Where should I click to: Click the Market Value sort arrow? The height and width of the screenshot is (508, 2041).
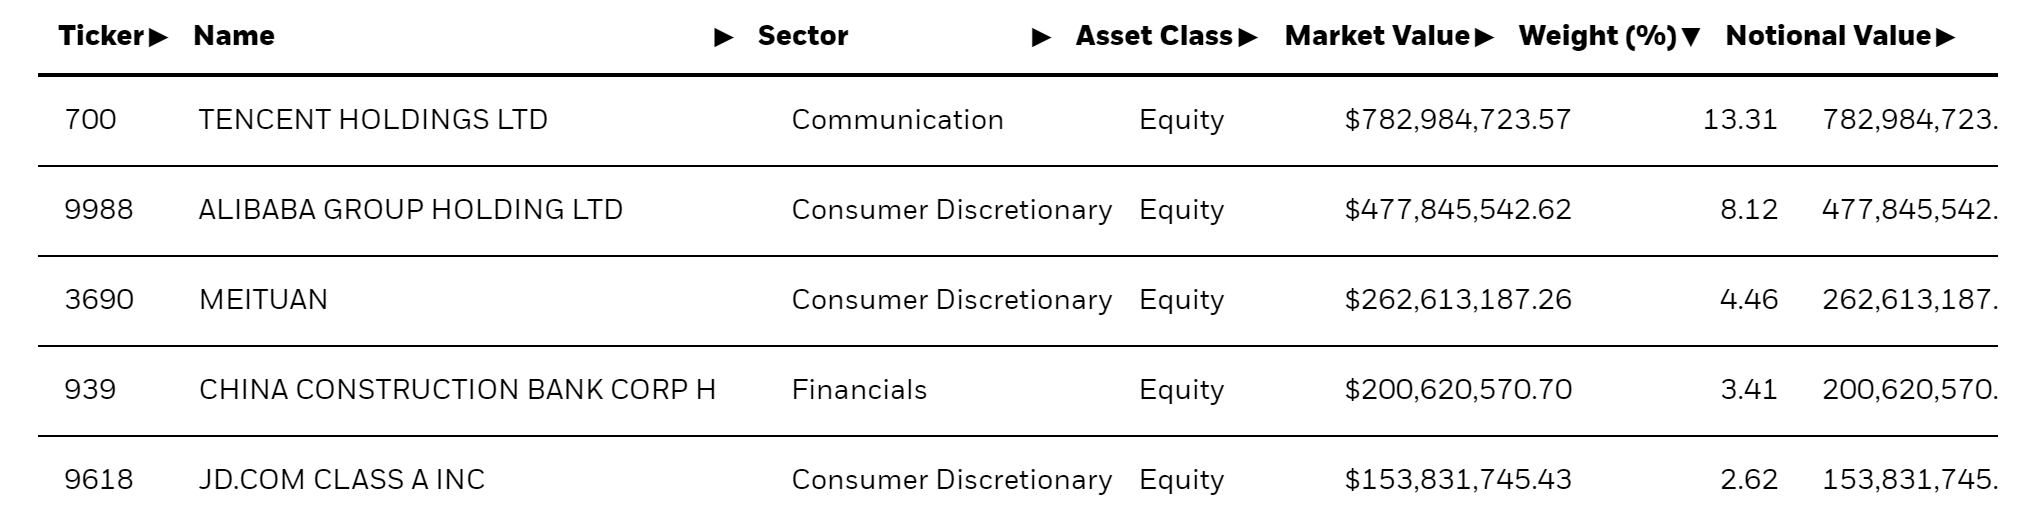point(1483,38)
